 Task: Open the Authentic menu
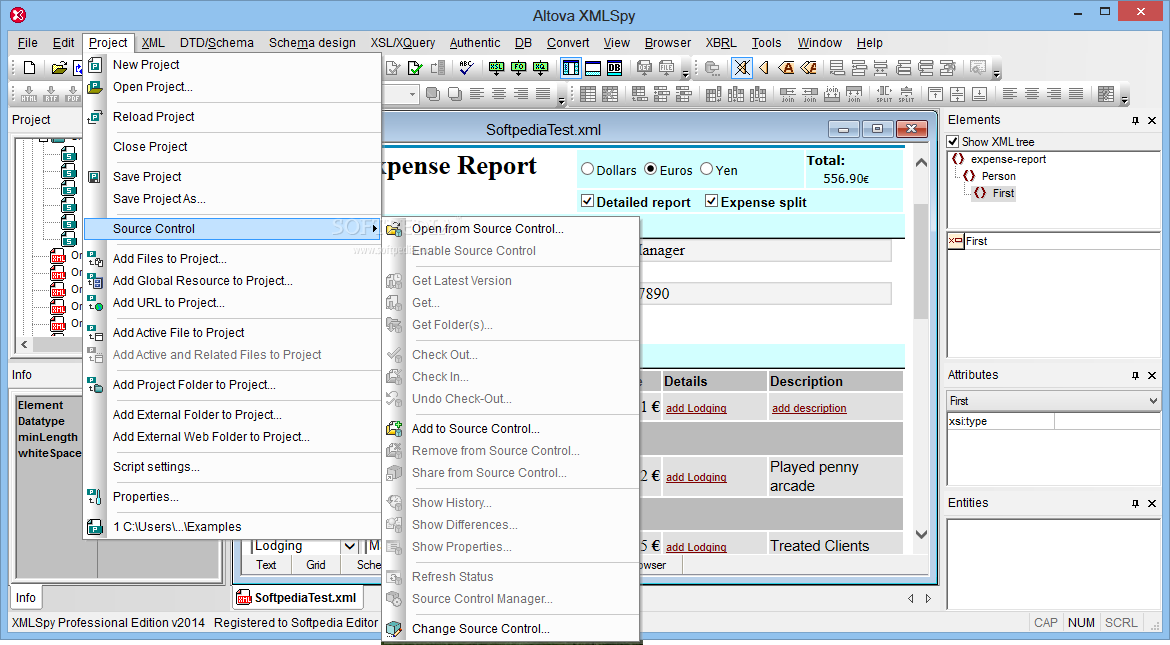[475, 43]
